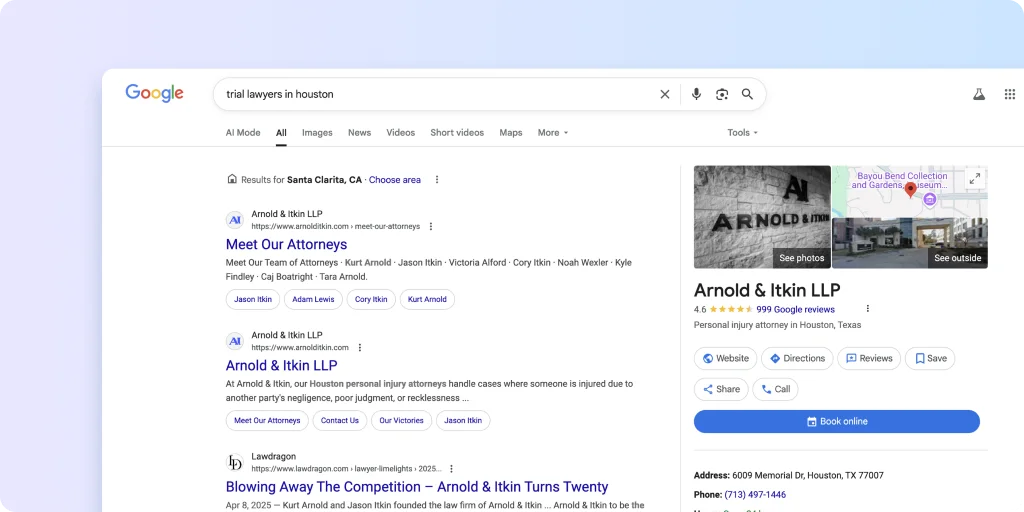Click the Adam Lewis sitelink chip
The height and width of the screenshot is (512, 1024).
[313, 299]
